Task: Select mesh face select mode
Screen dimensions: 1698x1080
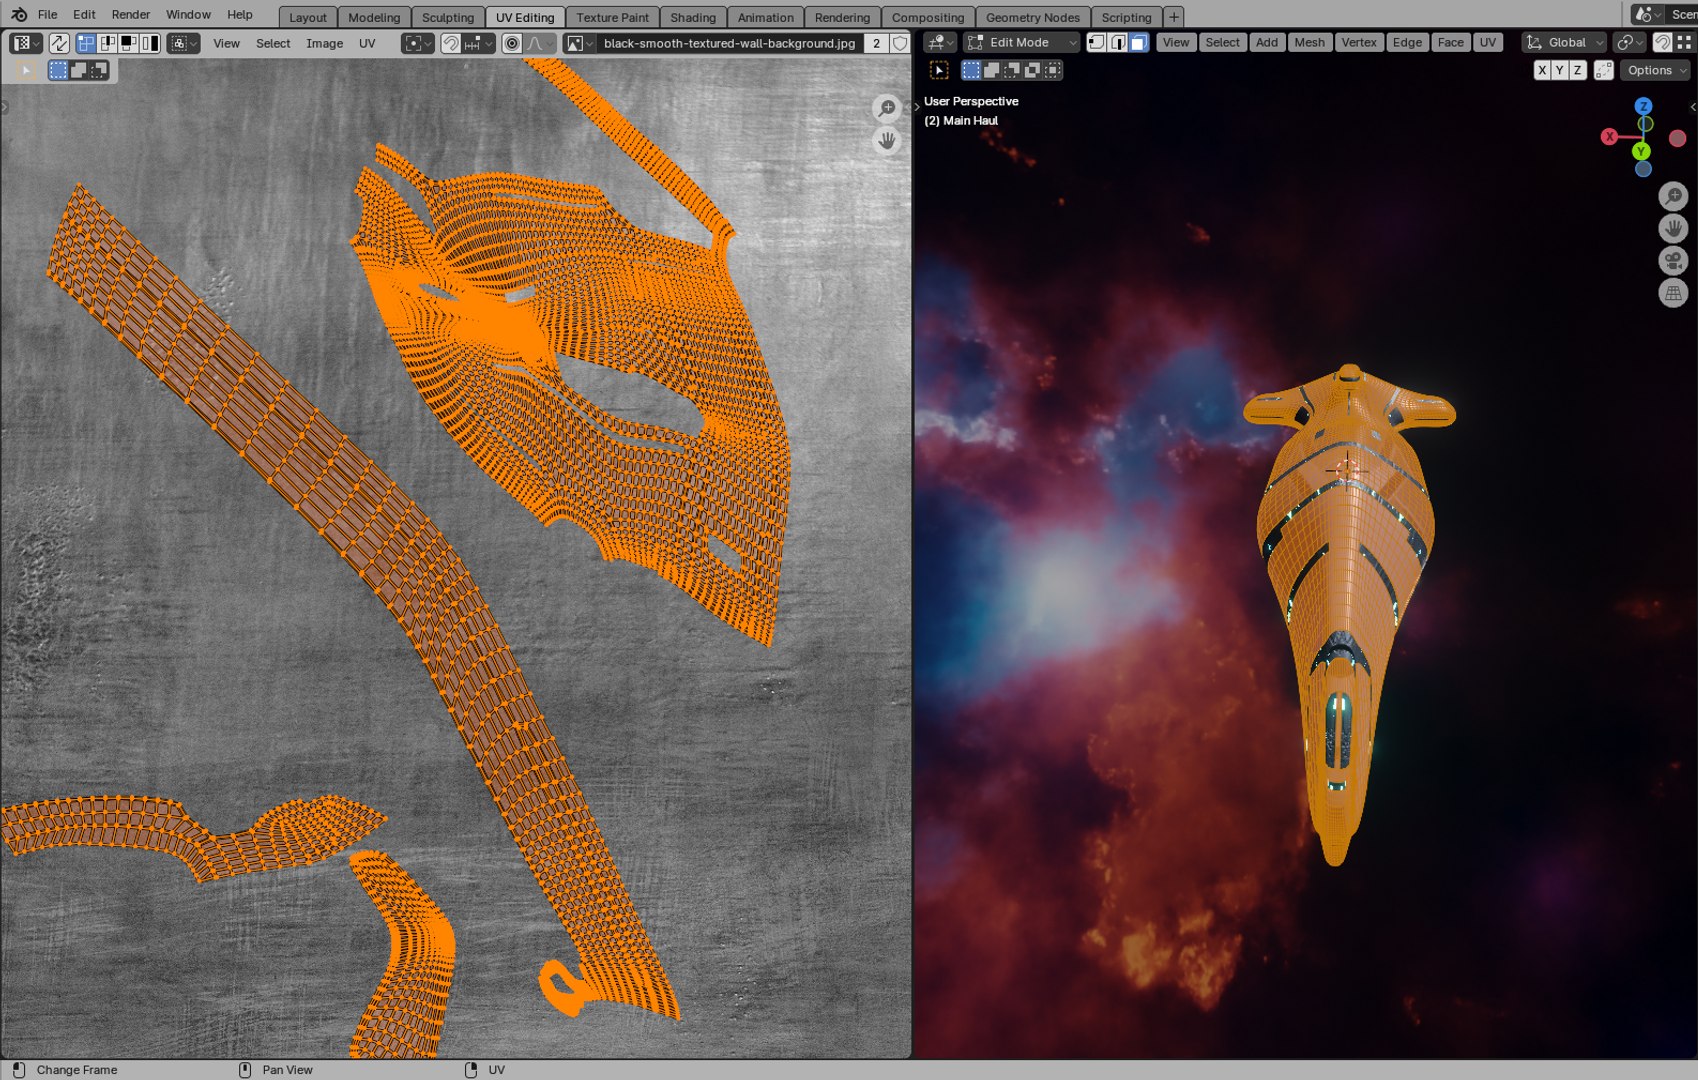Action: pyautogui.click(x=1139, y=42)
